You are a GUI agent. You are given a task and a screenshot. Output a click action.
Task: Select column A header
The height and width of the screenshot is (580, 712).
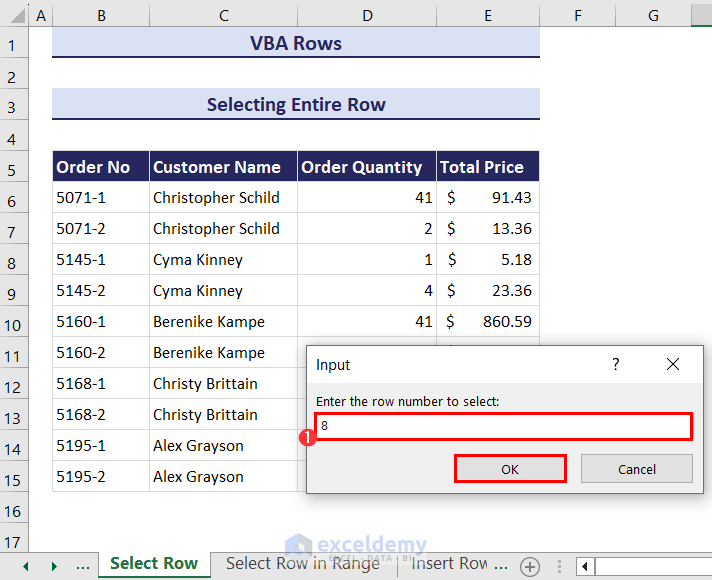(41, 15)
